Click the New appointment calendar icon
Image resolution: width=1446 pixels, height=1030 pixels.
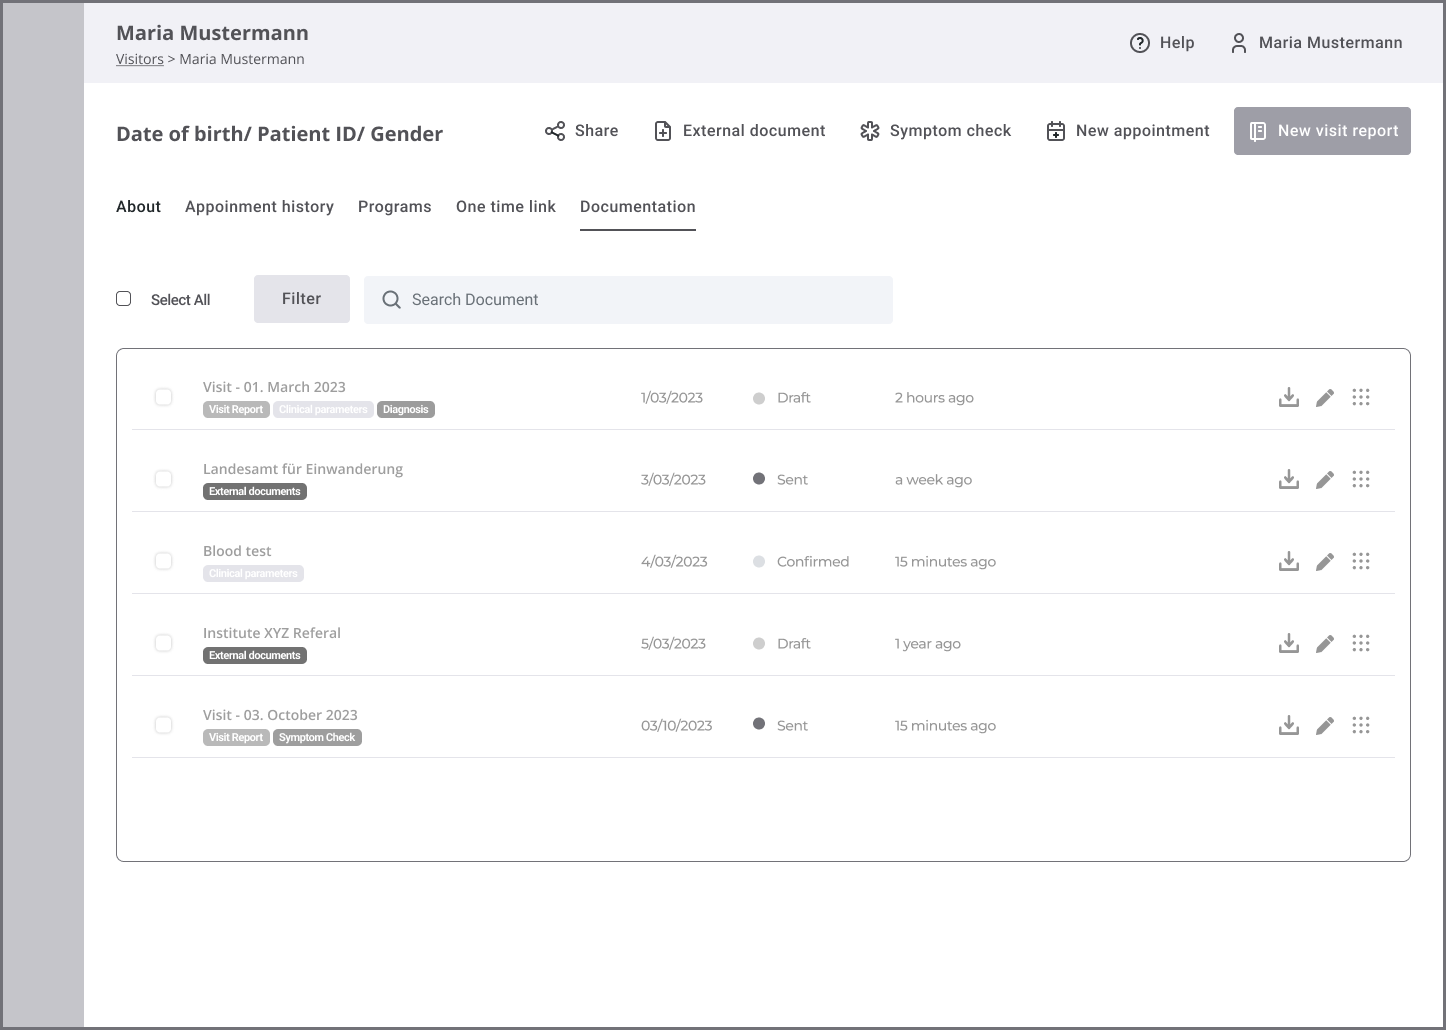tap(1056, 131)
